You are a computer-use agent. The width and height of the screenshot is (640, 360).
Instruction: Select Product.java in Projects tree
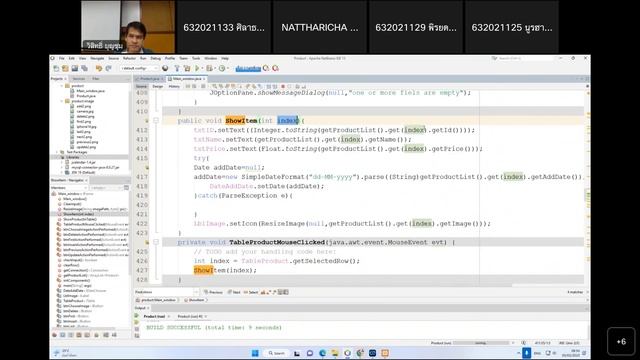point(85,96)
